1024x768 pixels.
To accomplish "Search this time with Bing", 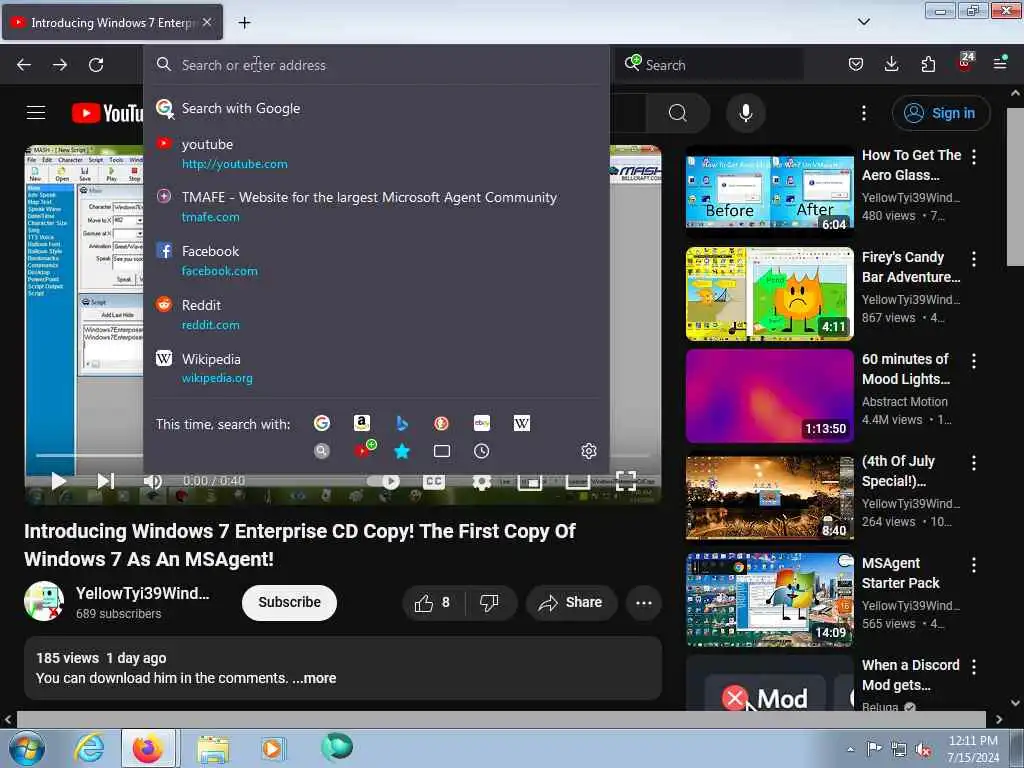I will (402, 423).
